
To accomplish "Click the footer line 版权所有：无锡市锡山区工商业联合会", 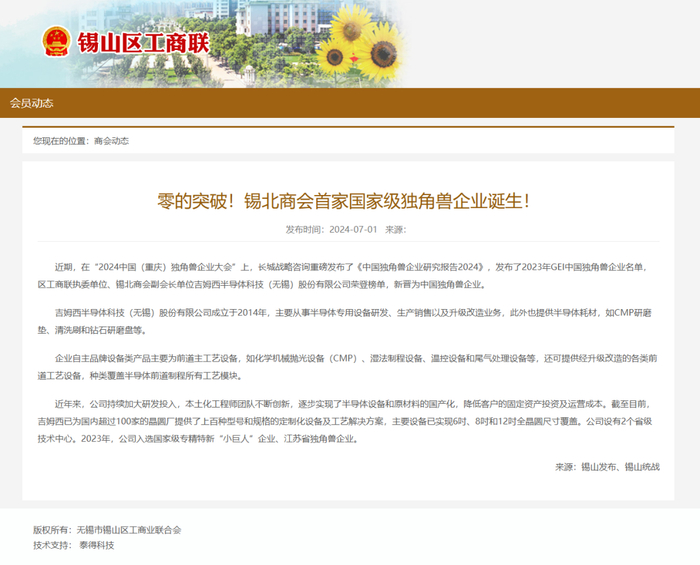I will click(x=107, y=530).
